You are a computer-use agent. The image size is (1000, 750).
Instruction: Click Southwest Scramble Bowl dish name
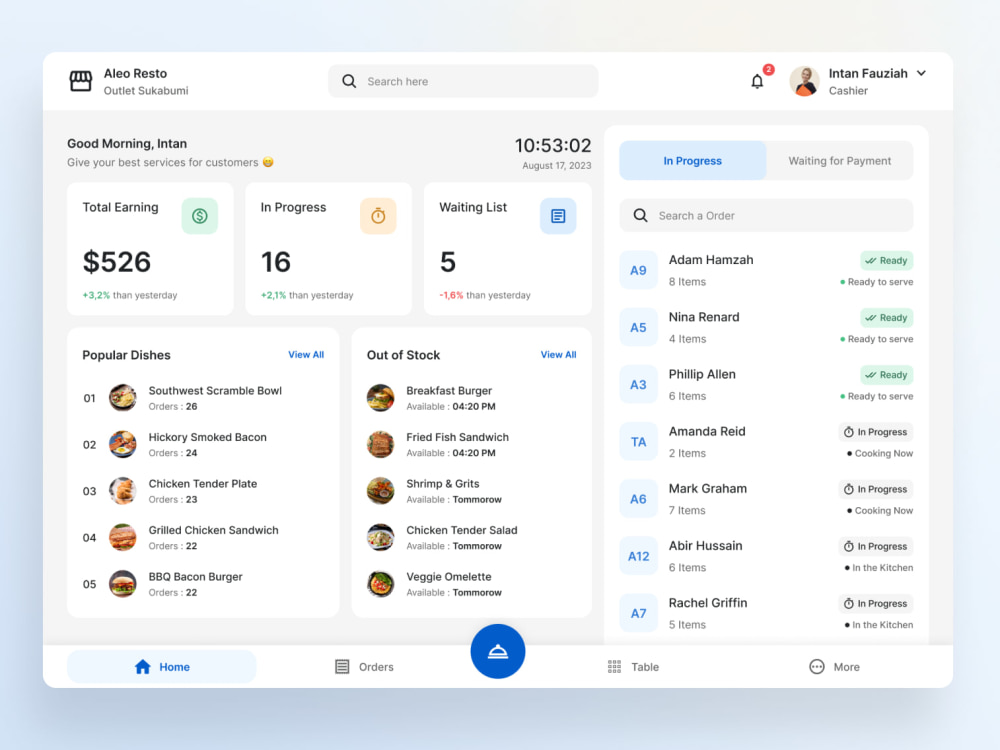[215, 390]
